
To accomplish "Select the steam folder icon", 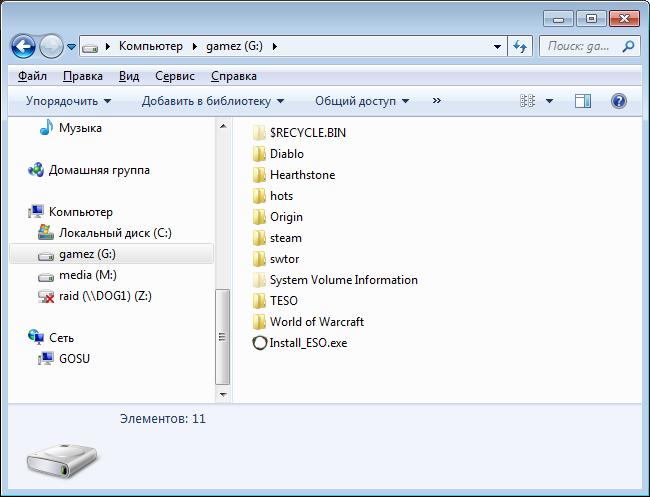I will point(259,238).
